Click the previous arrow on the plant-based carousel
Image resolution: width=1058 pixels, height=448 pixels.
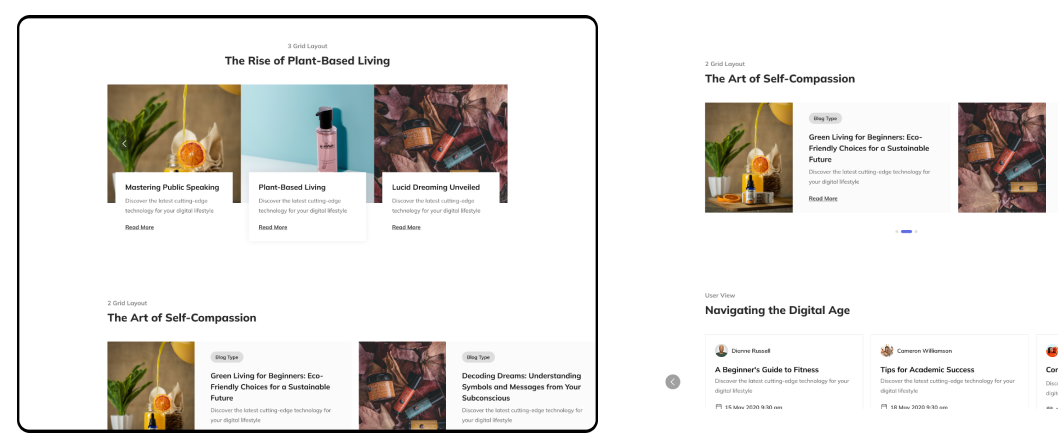124,144
